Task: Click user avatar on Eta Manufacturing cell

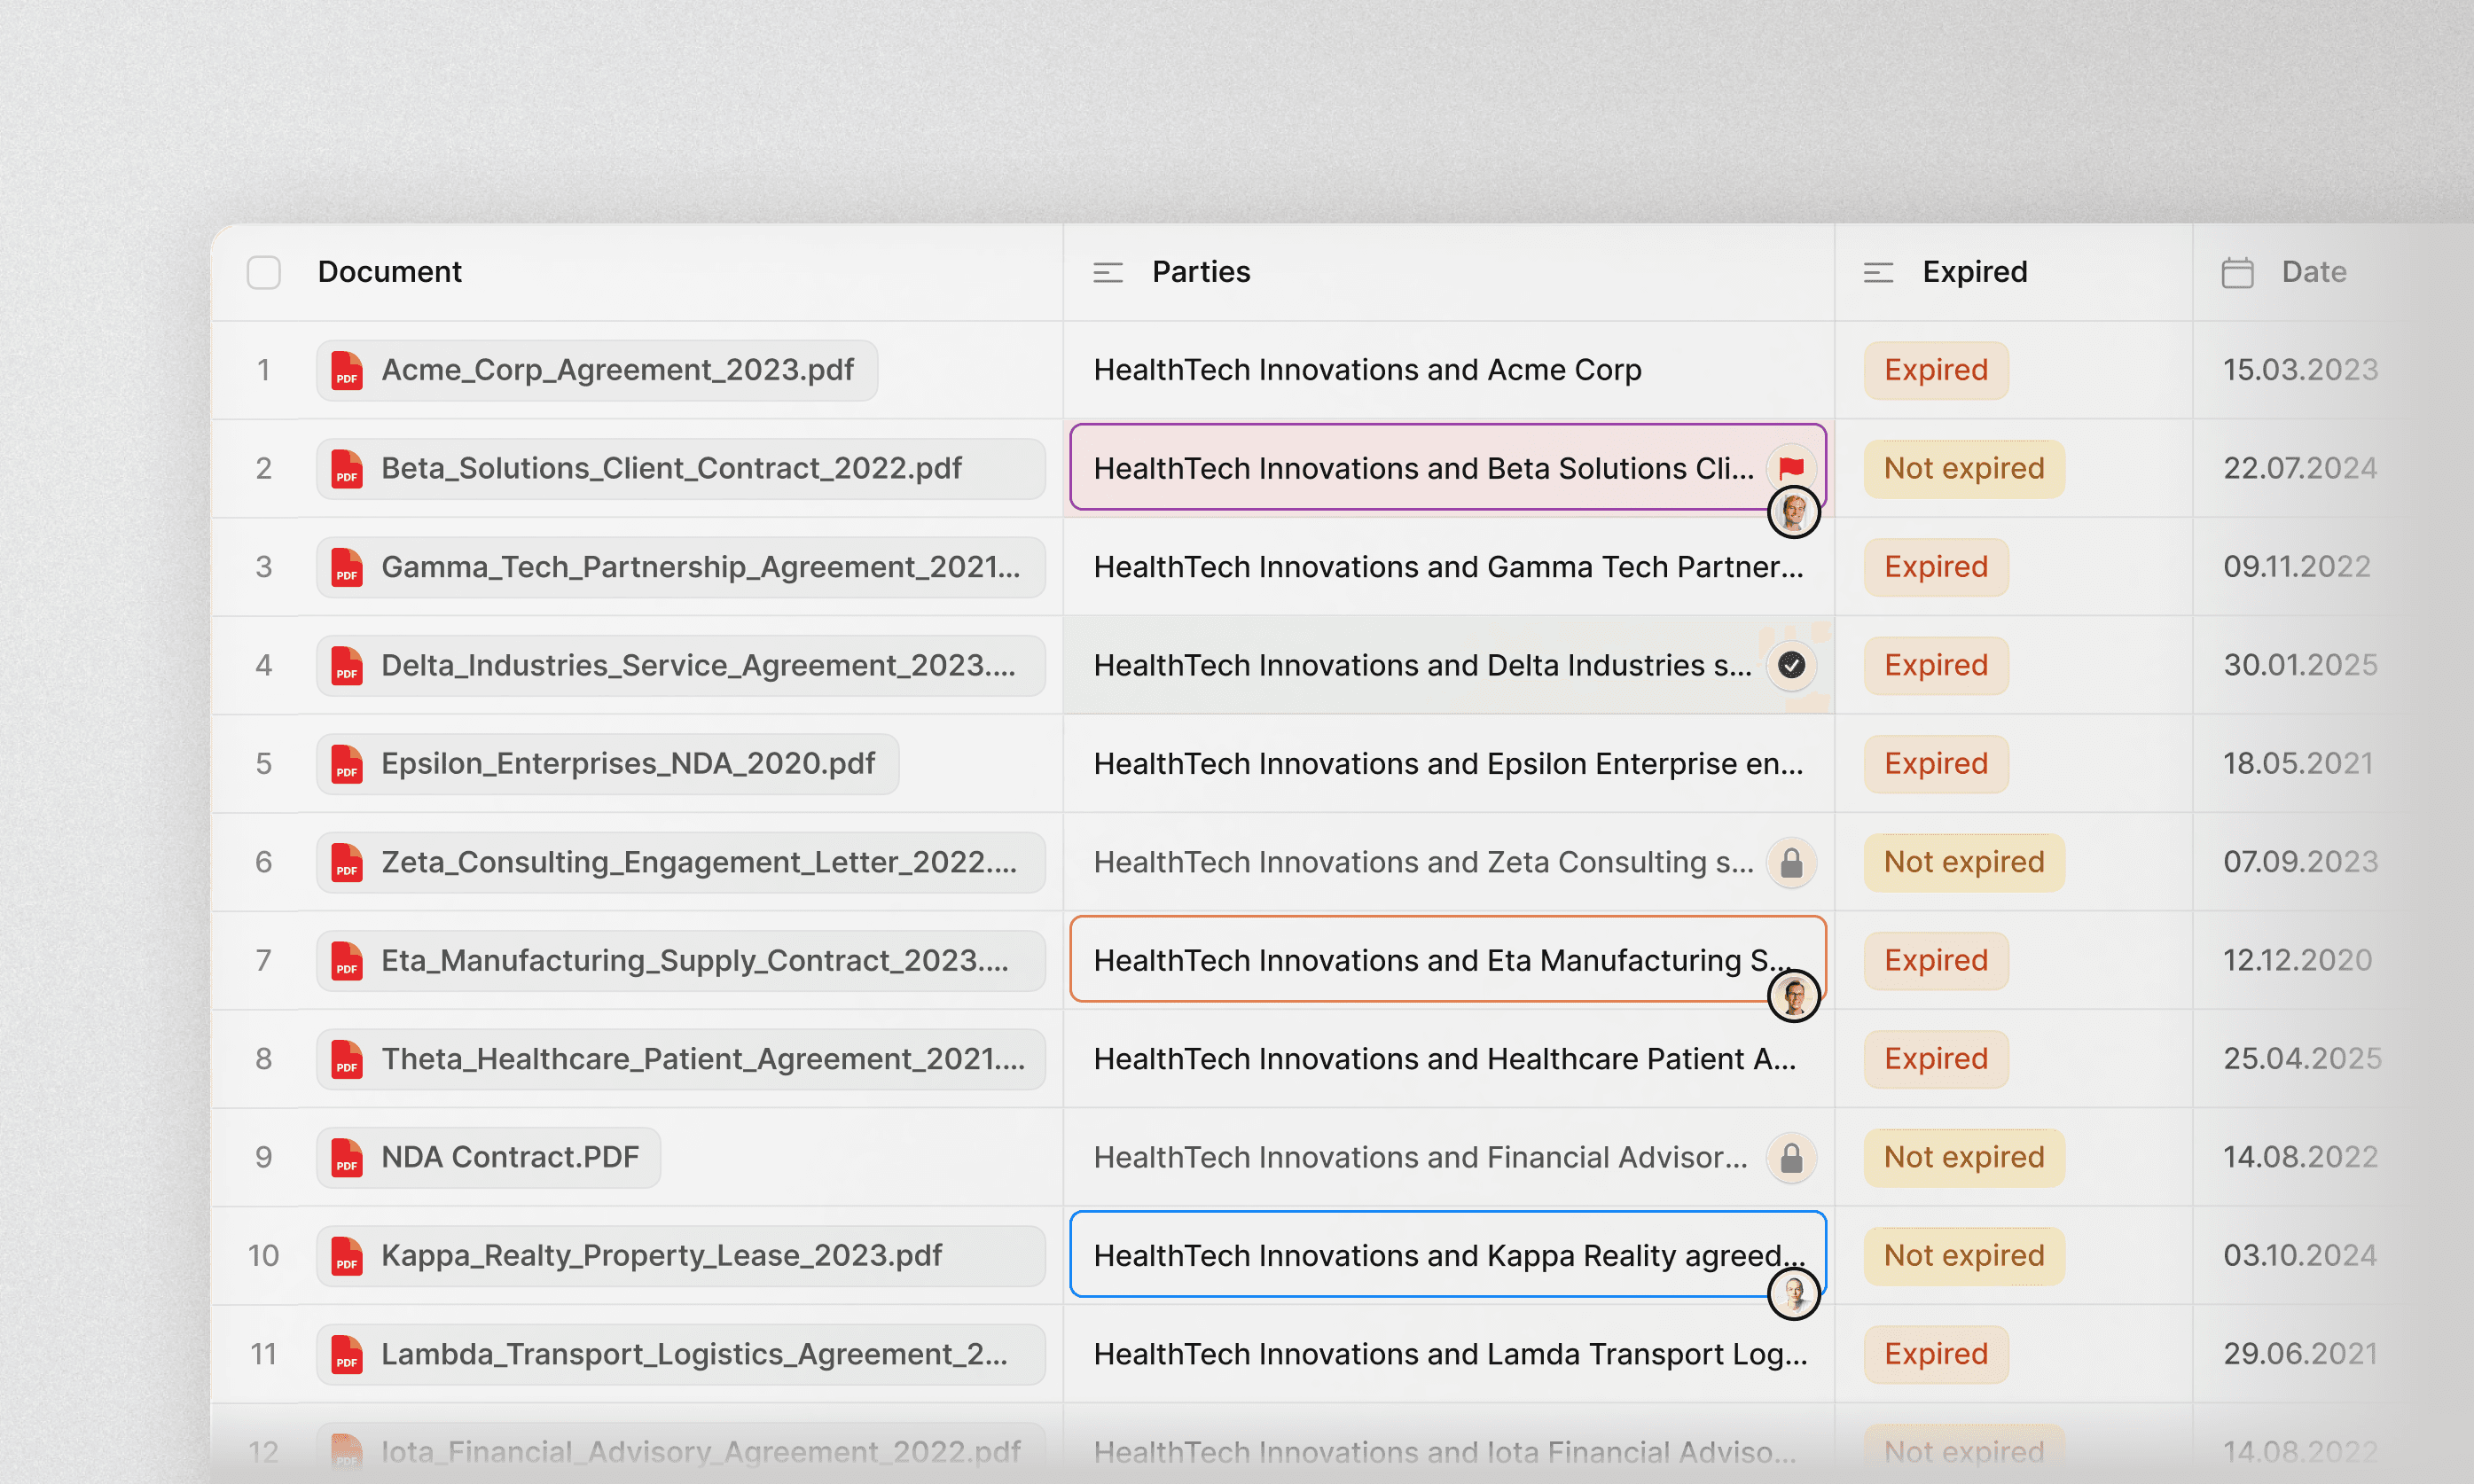Action: tap(1793, 996)
